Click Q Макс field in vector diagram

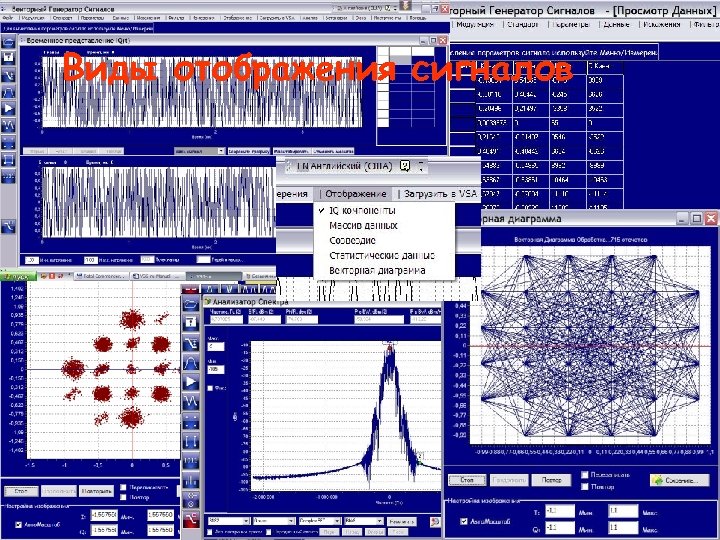tap(623, 528)
